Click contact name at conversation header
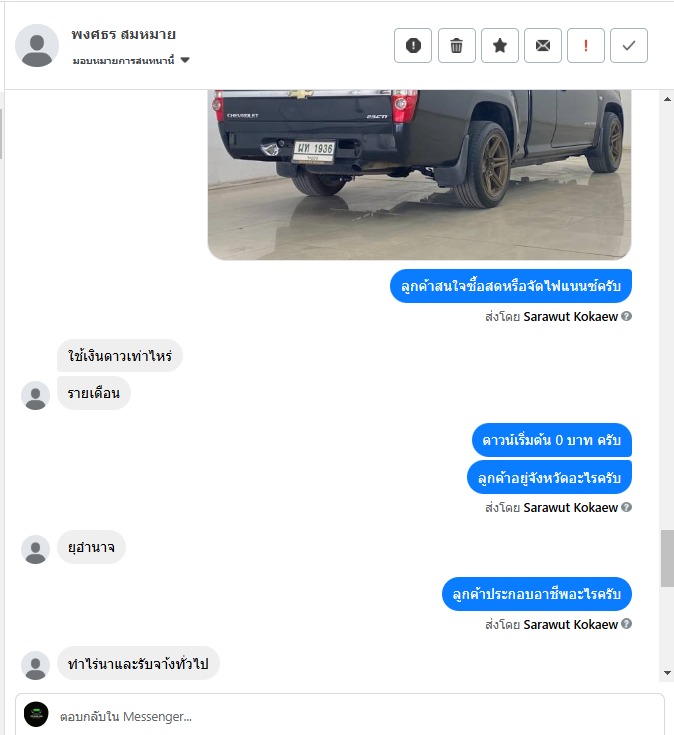Screen dimensions: 674x735 click(x=124, y=35)
